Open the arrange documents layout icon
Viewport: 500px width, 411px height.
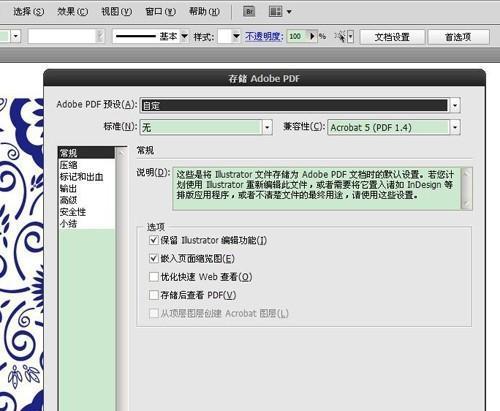tap(275, 12)
